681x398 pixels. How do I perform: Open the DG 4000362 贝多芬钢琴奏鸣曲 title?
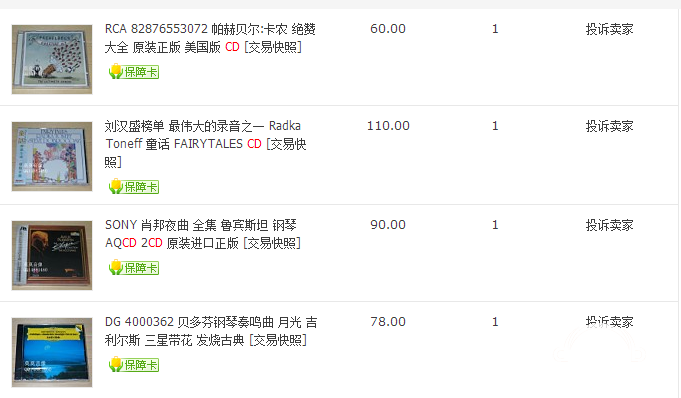(x=211, y=331)
